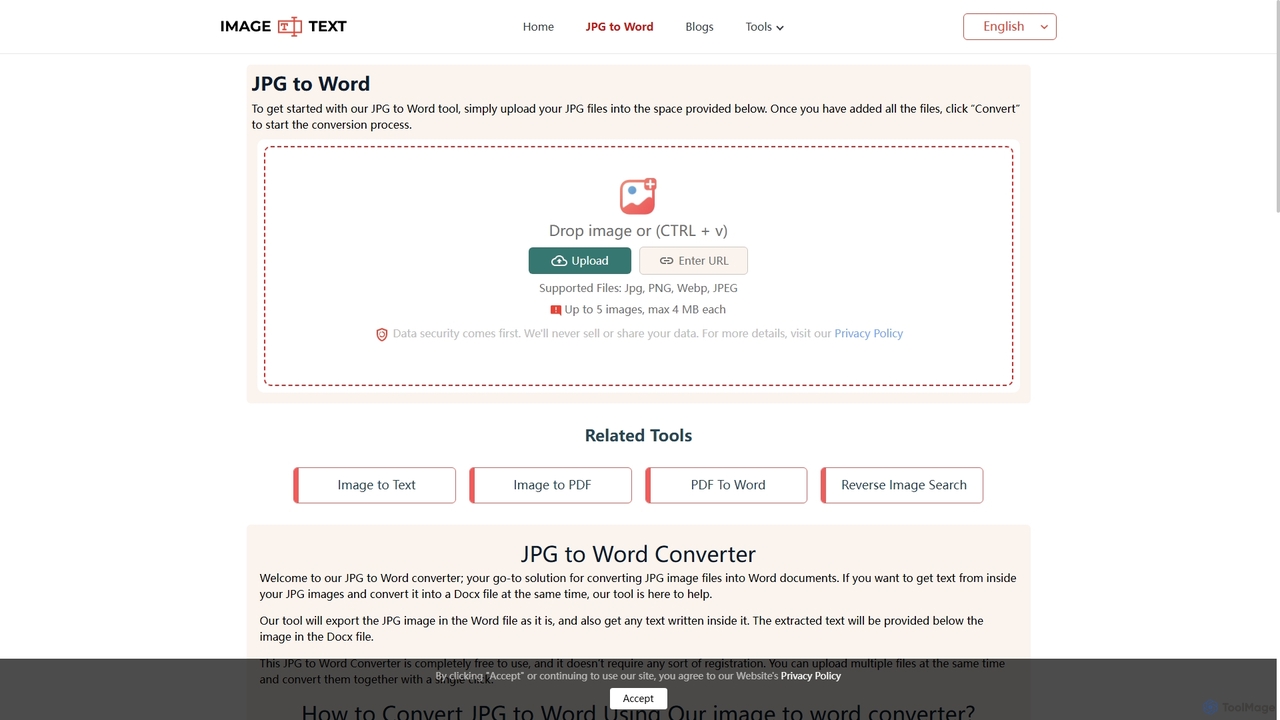Screen dimensions: 1280x720
Task: Open the Image to PDF related tool
Action: [x=551, y=485]
